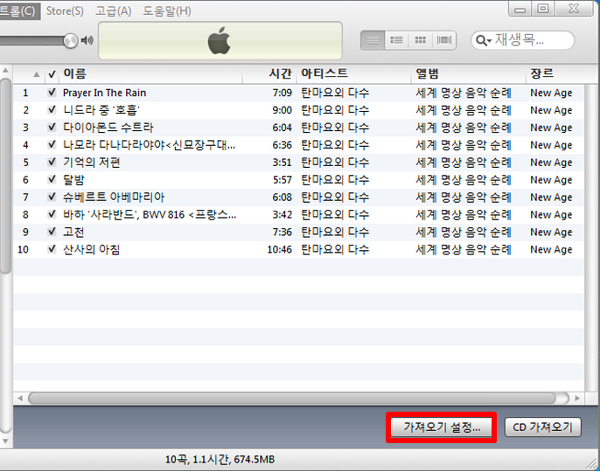Click the horizontal scrollbar right arrow
Viewport: 600px width, 472px height.
[577, 399]
